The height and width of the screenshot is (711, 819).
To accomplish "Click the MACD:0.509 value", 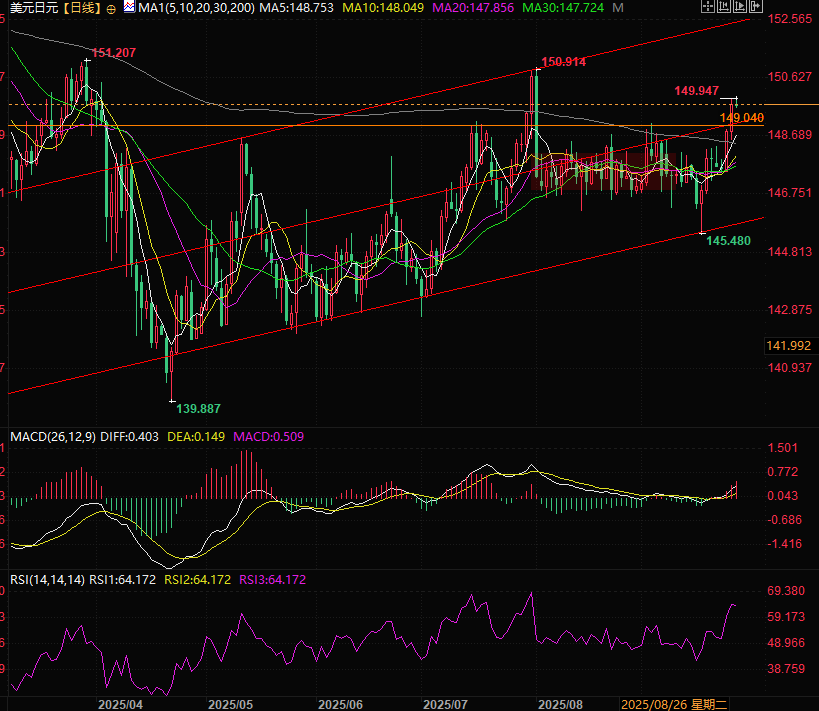I will [x=268, y=437].
